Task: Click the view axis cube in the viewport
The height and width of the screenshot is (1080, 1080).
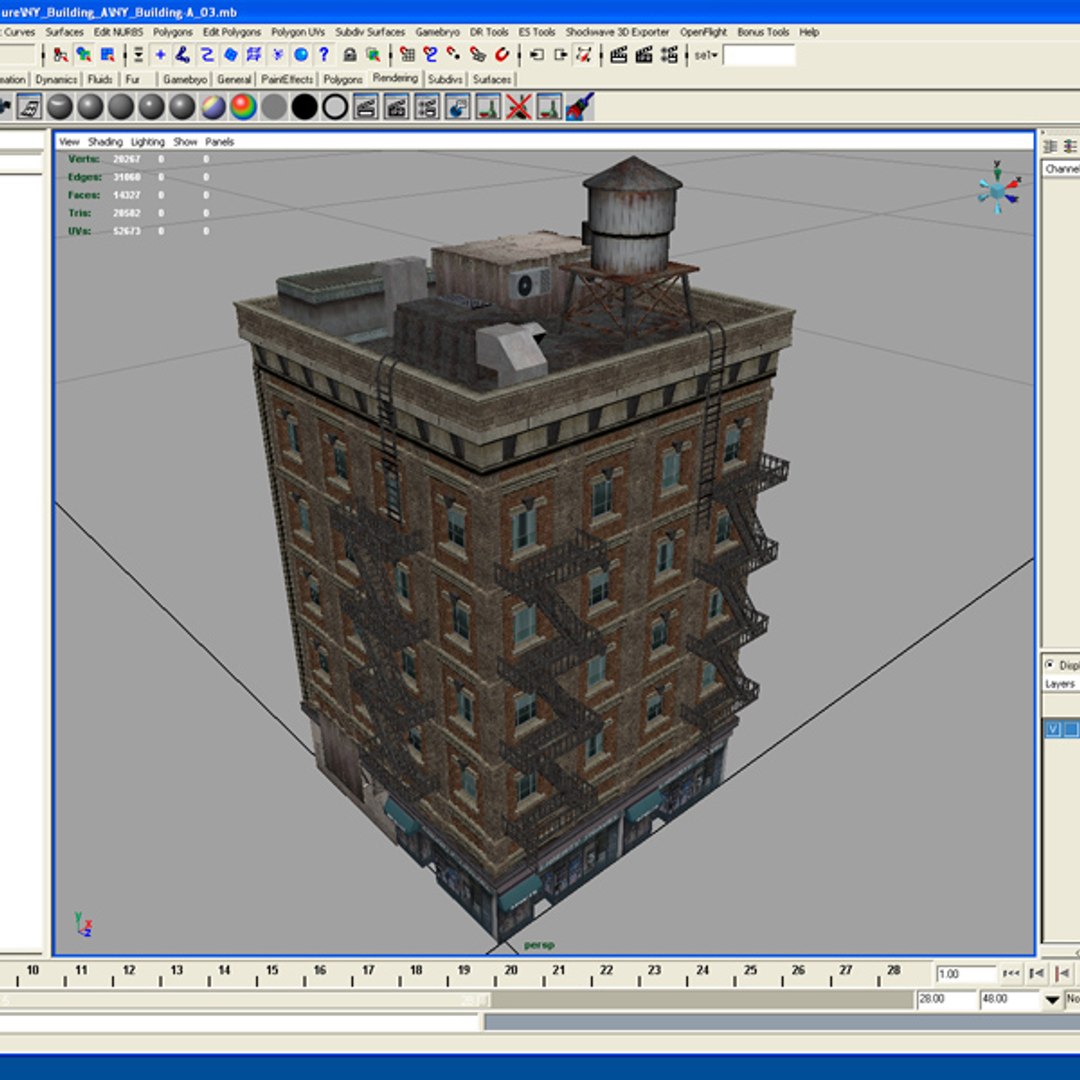Action: click(x=998, y=189)
